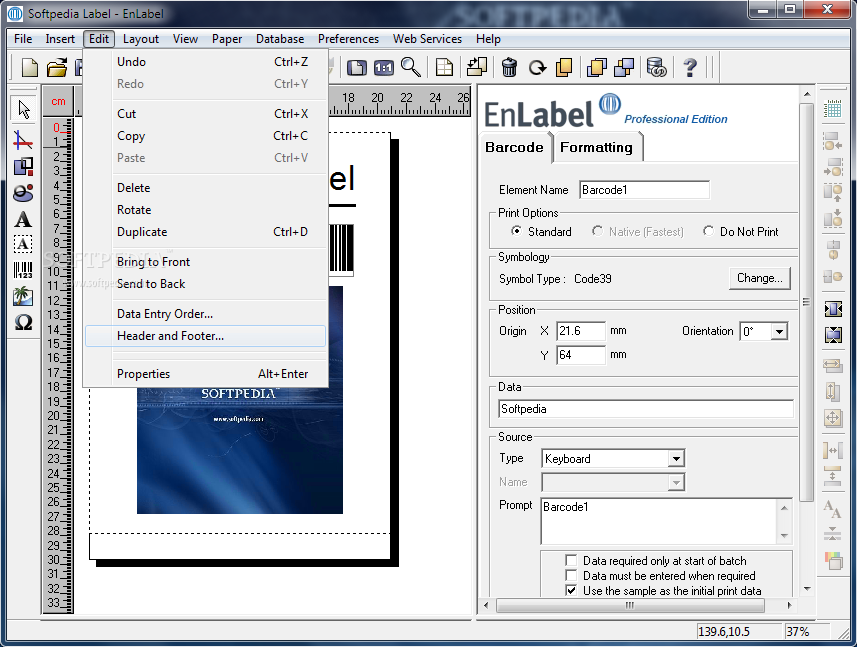
Task: Select the letter A text tool
Action: (23, 219)
